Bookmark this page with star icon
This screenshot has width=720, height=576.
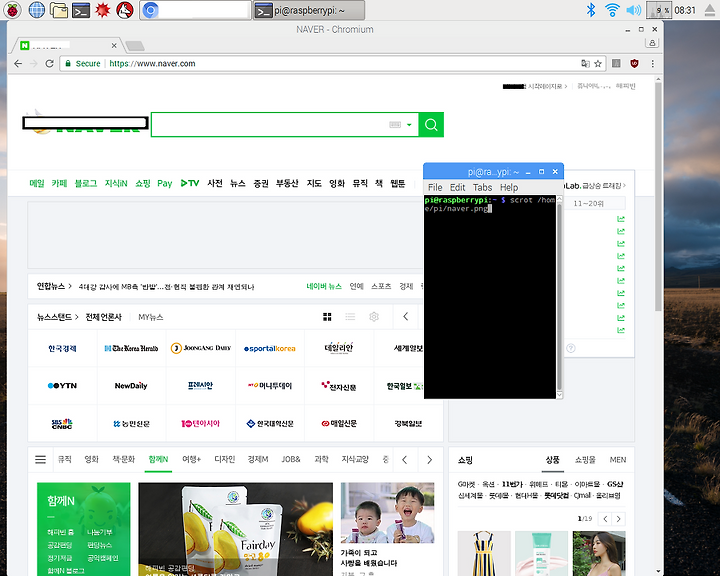pos(598,63)
